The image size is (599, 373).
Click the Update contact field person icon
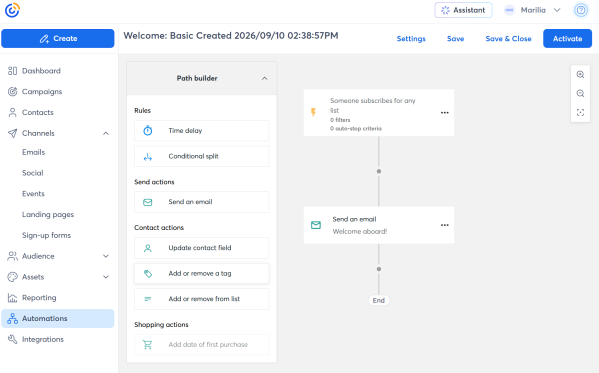pyautogui.click(x=148, y=248)
